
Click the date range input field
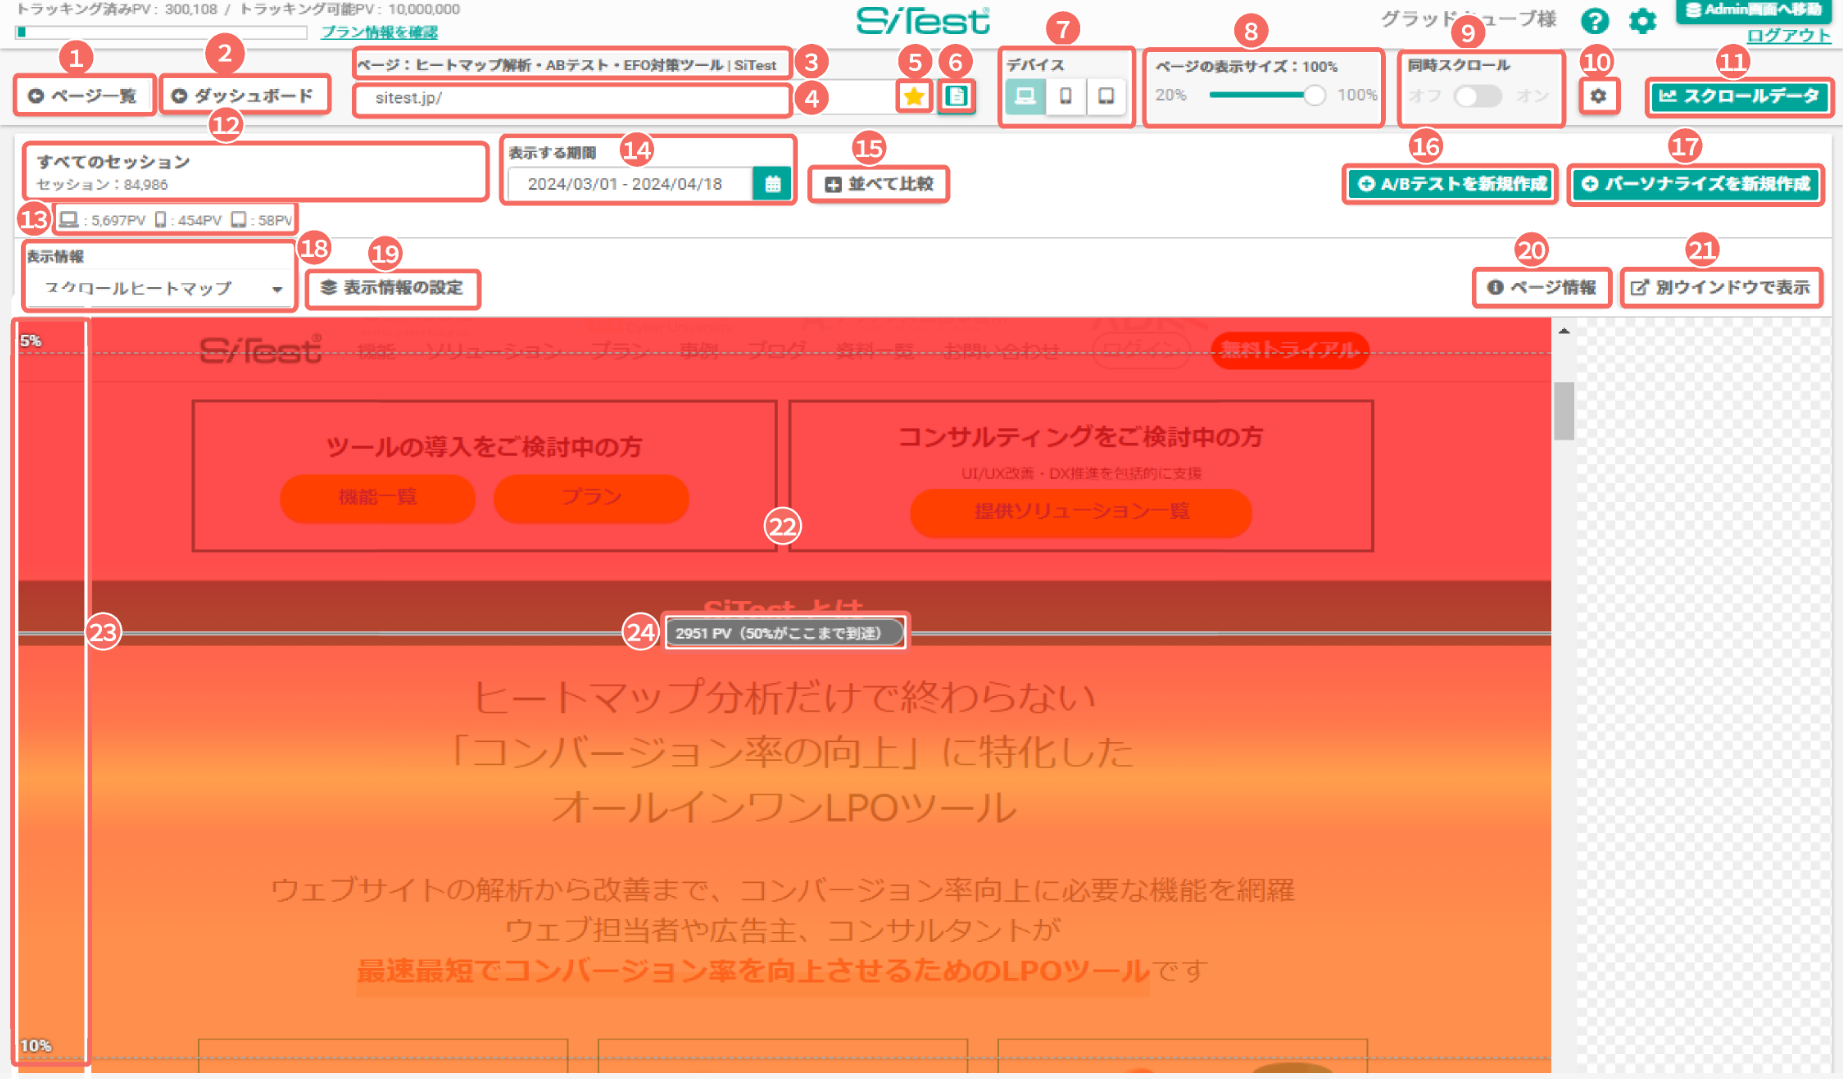[628, 184]
